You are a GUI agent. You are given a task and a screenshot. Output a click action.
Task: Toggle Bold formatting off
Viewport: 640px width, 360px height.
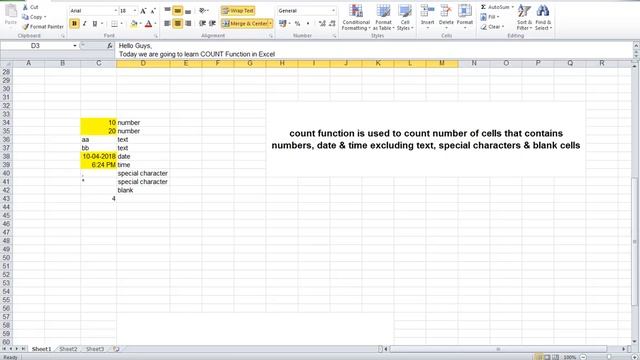[74, 24]
